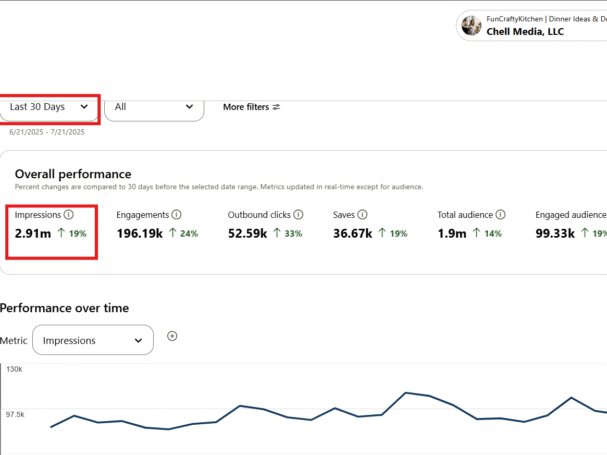Click the plus icon next to Metric dropdown
Image resolution: width=607 pixels, height=455 pixels.
[x=172, y=337]
